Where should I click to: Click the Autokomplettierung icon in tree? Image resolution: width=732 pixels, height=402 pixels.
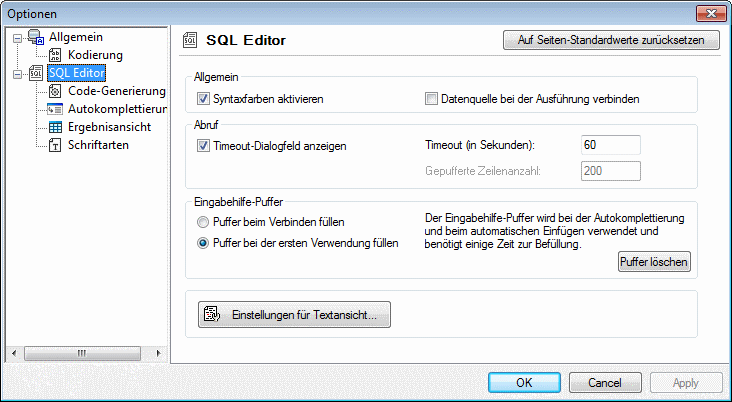(x=56, y=109)
